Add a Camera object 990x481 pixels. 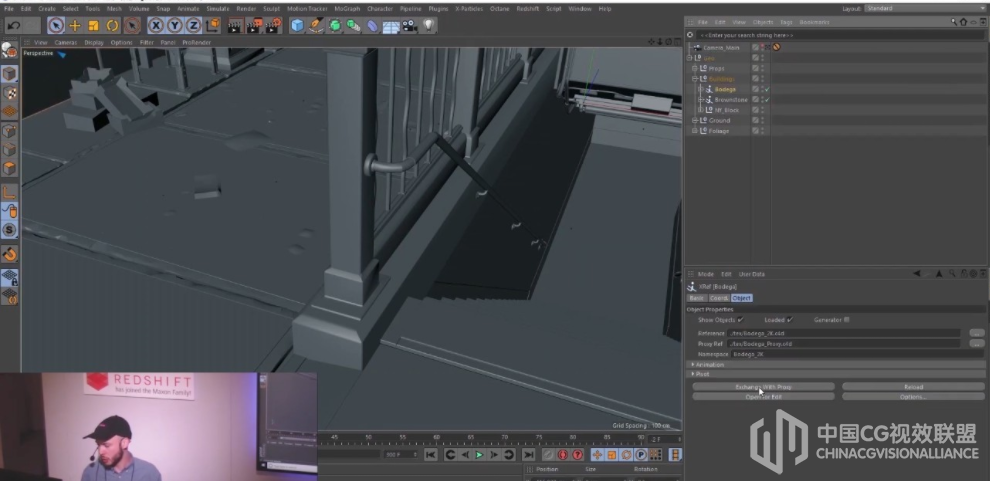[410, 25]
